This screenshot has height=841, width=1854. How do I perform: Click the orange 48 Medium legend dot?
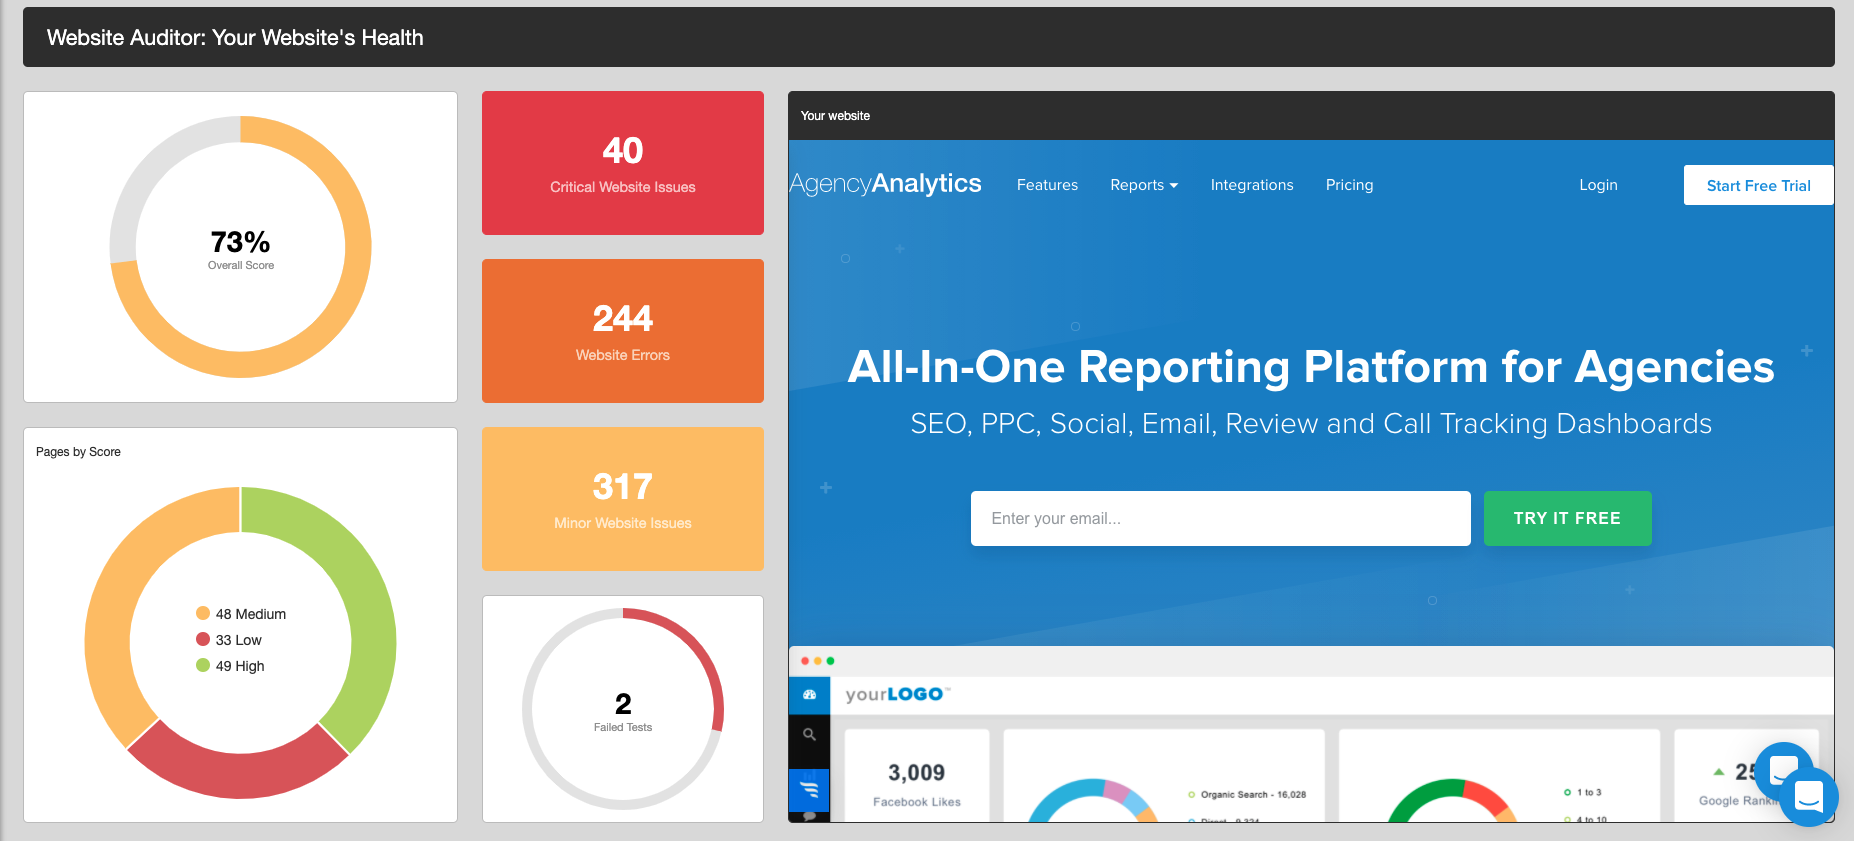[x=203, y=613]
